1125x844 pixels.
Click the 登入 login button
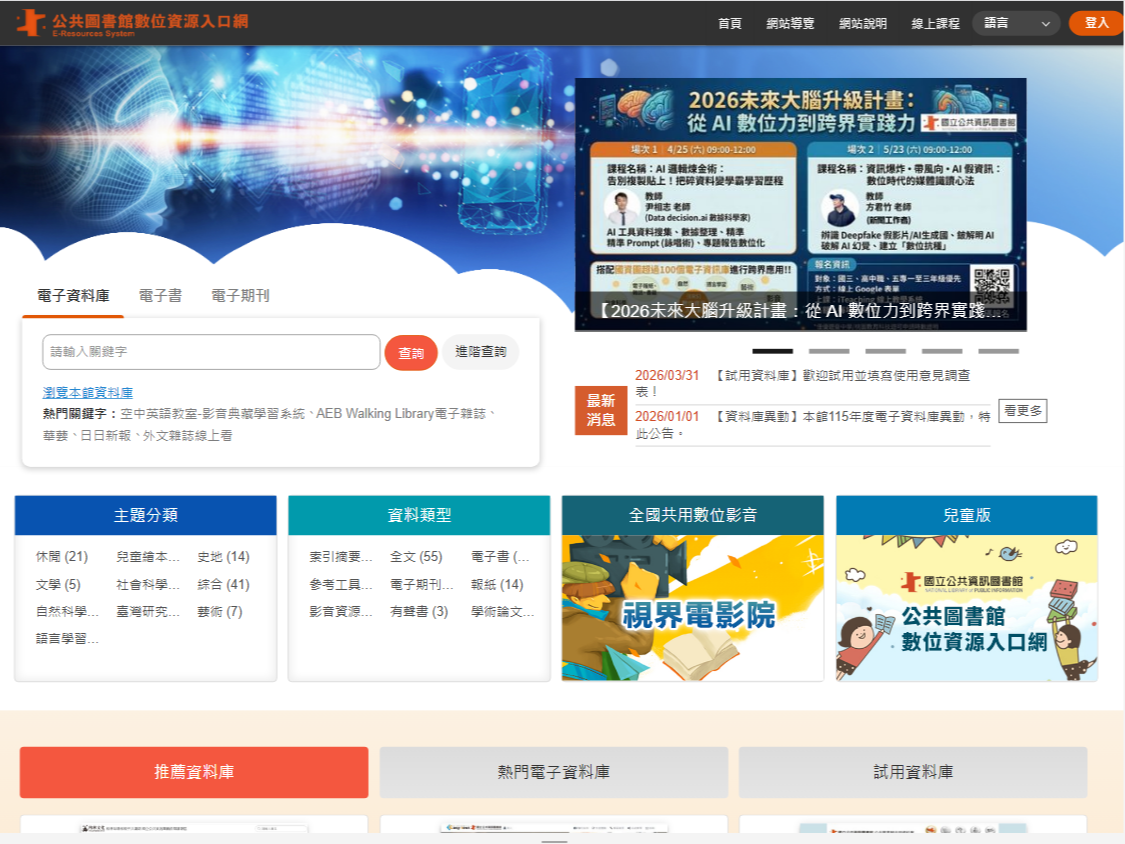(1095, 21)
